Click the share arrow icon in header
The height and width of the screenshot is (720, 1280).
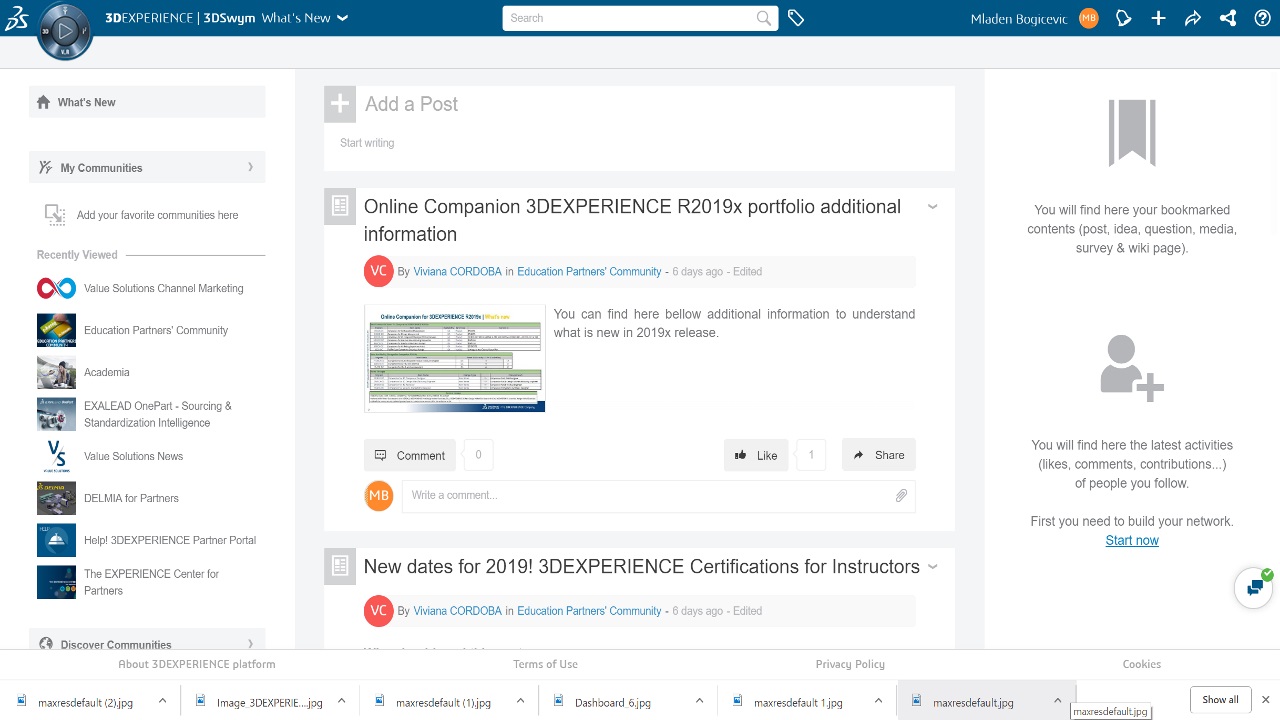tap(1192, 18)
